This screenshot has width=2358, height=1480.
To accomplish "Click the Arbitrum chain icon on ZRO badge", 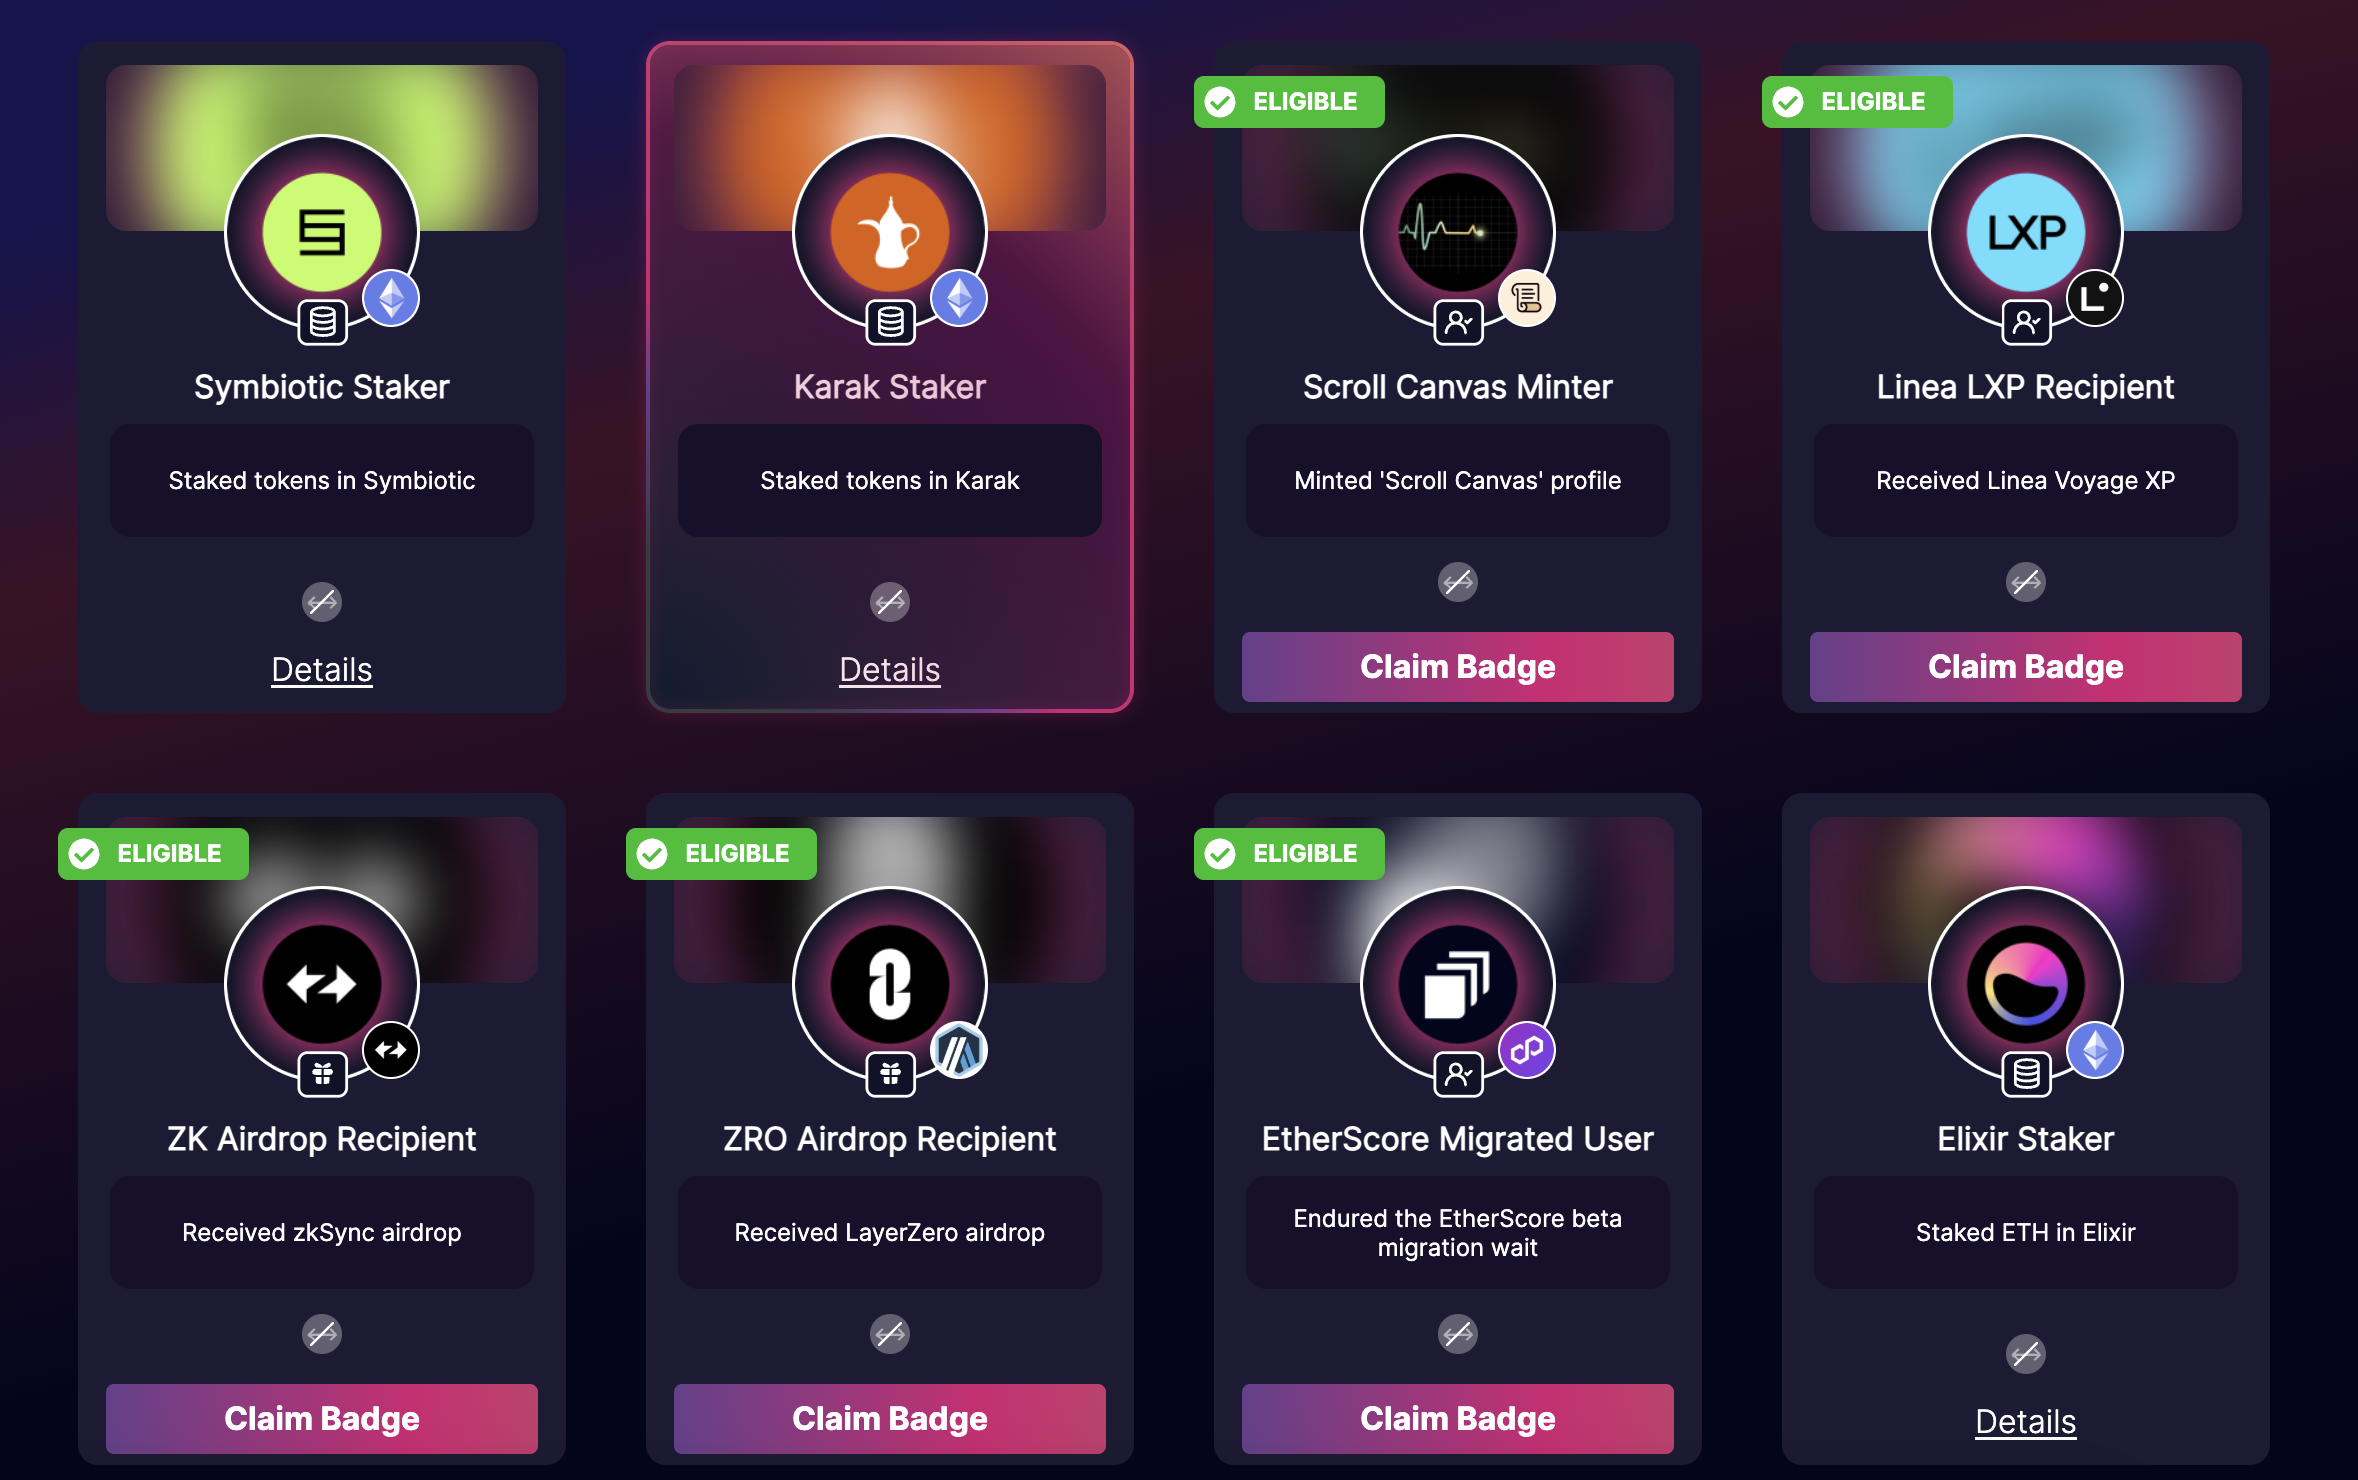I will click(x=959, y=1050).
